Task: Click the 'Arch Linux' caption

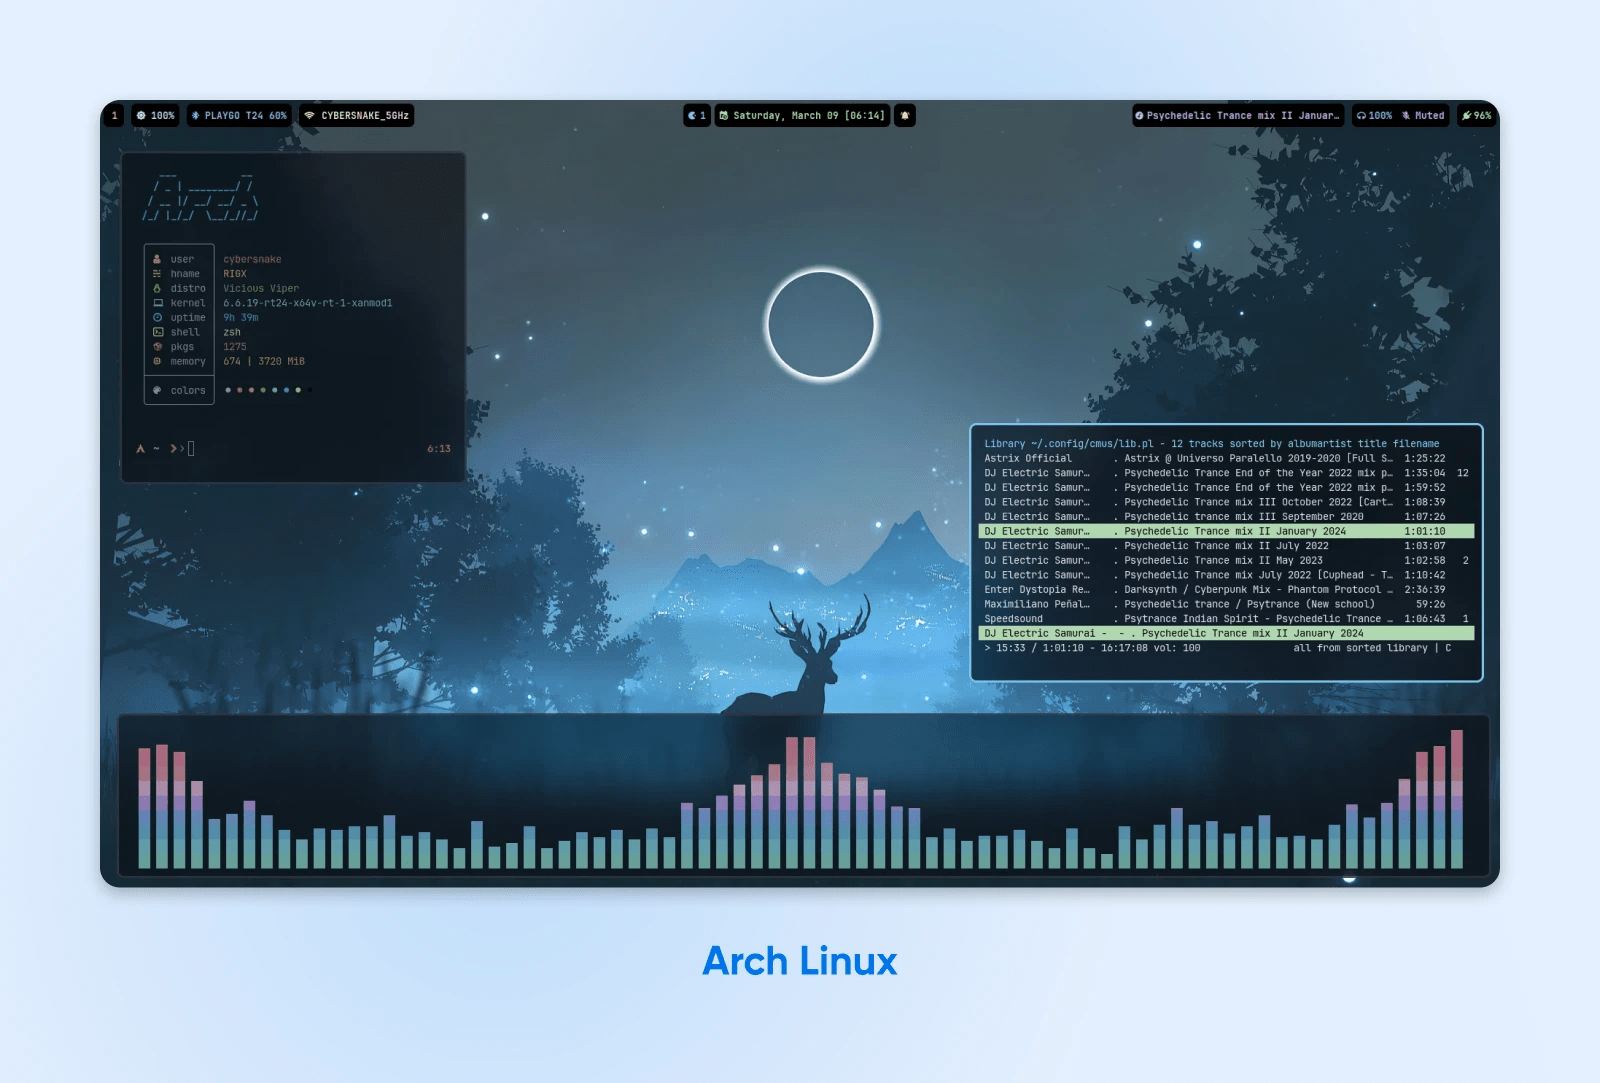Action: [800, 961]
